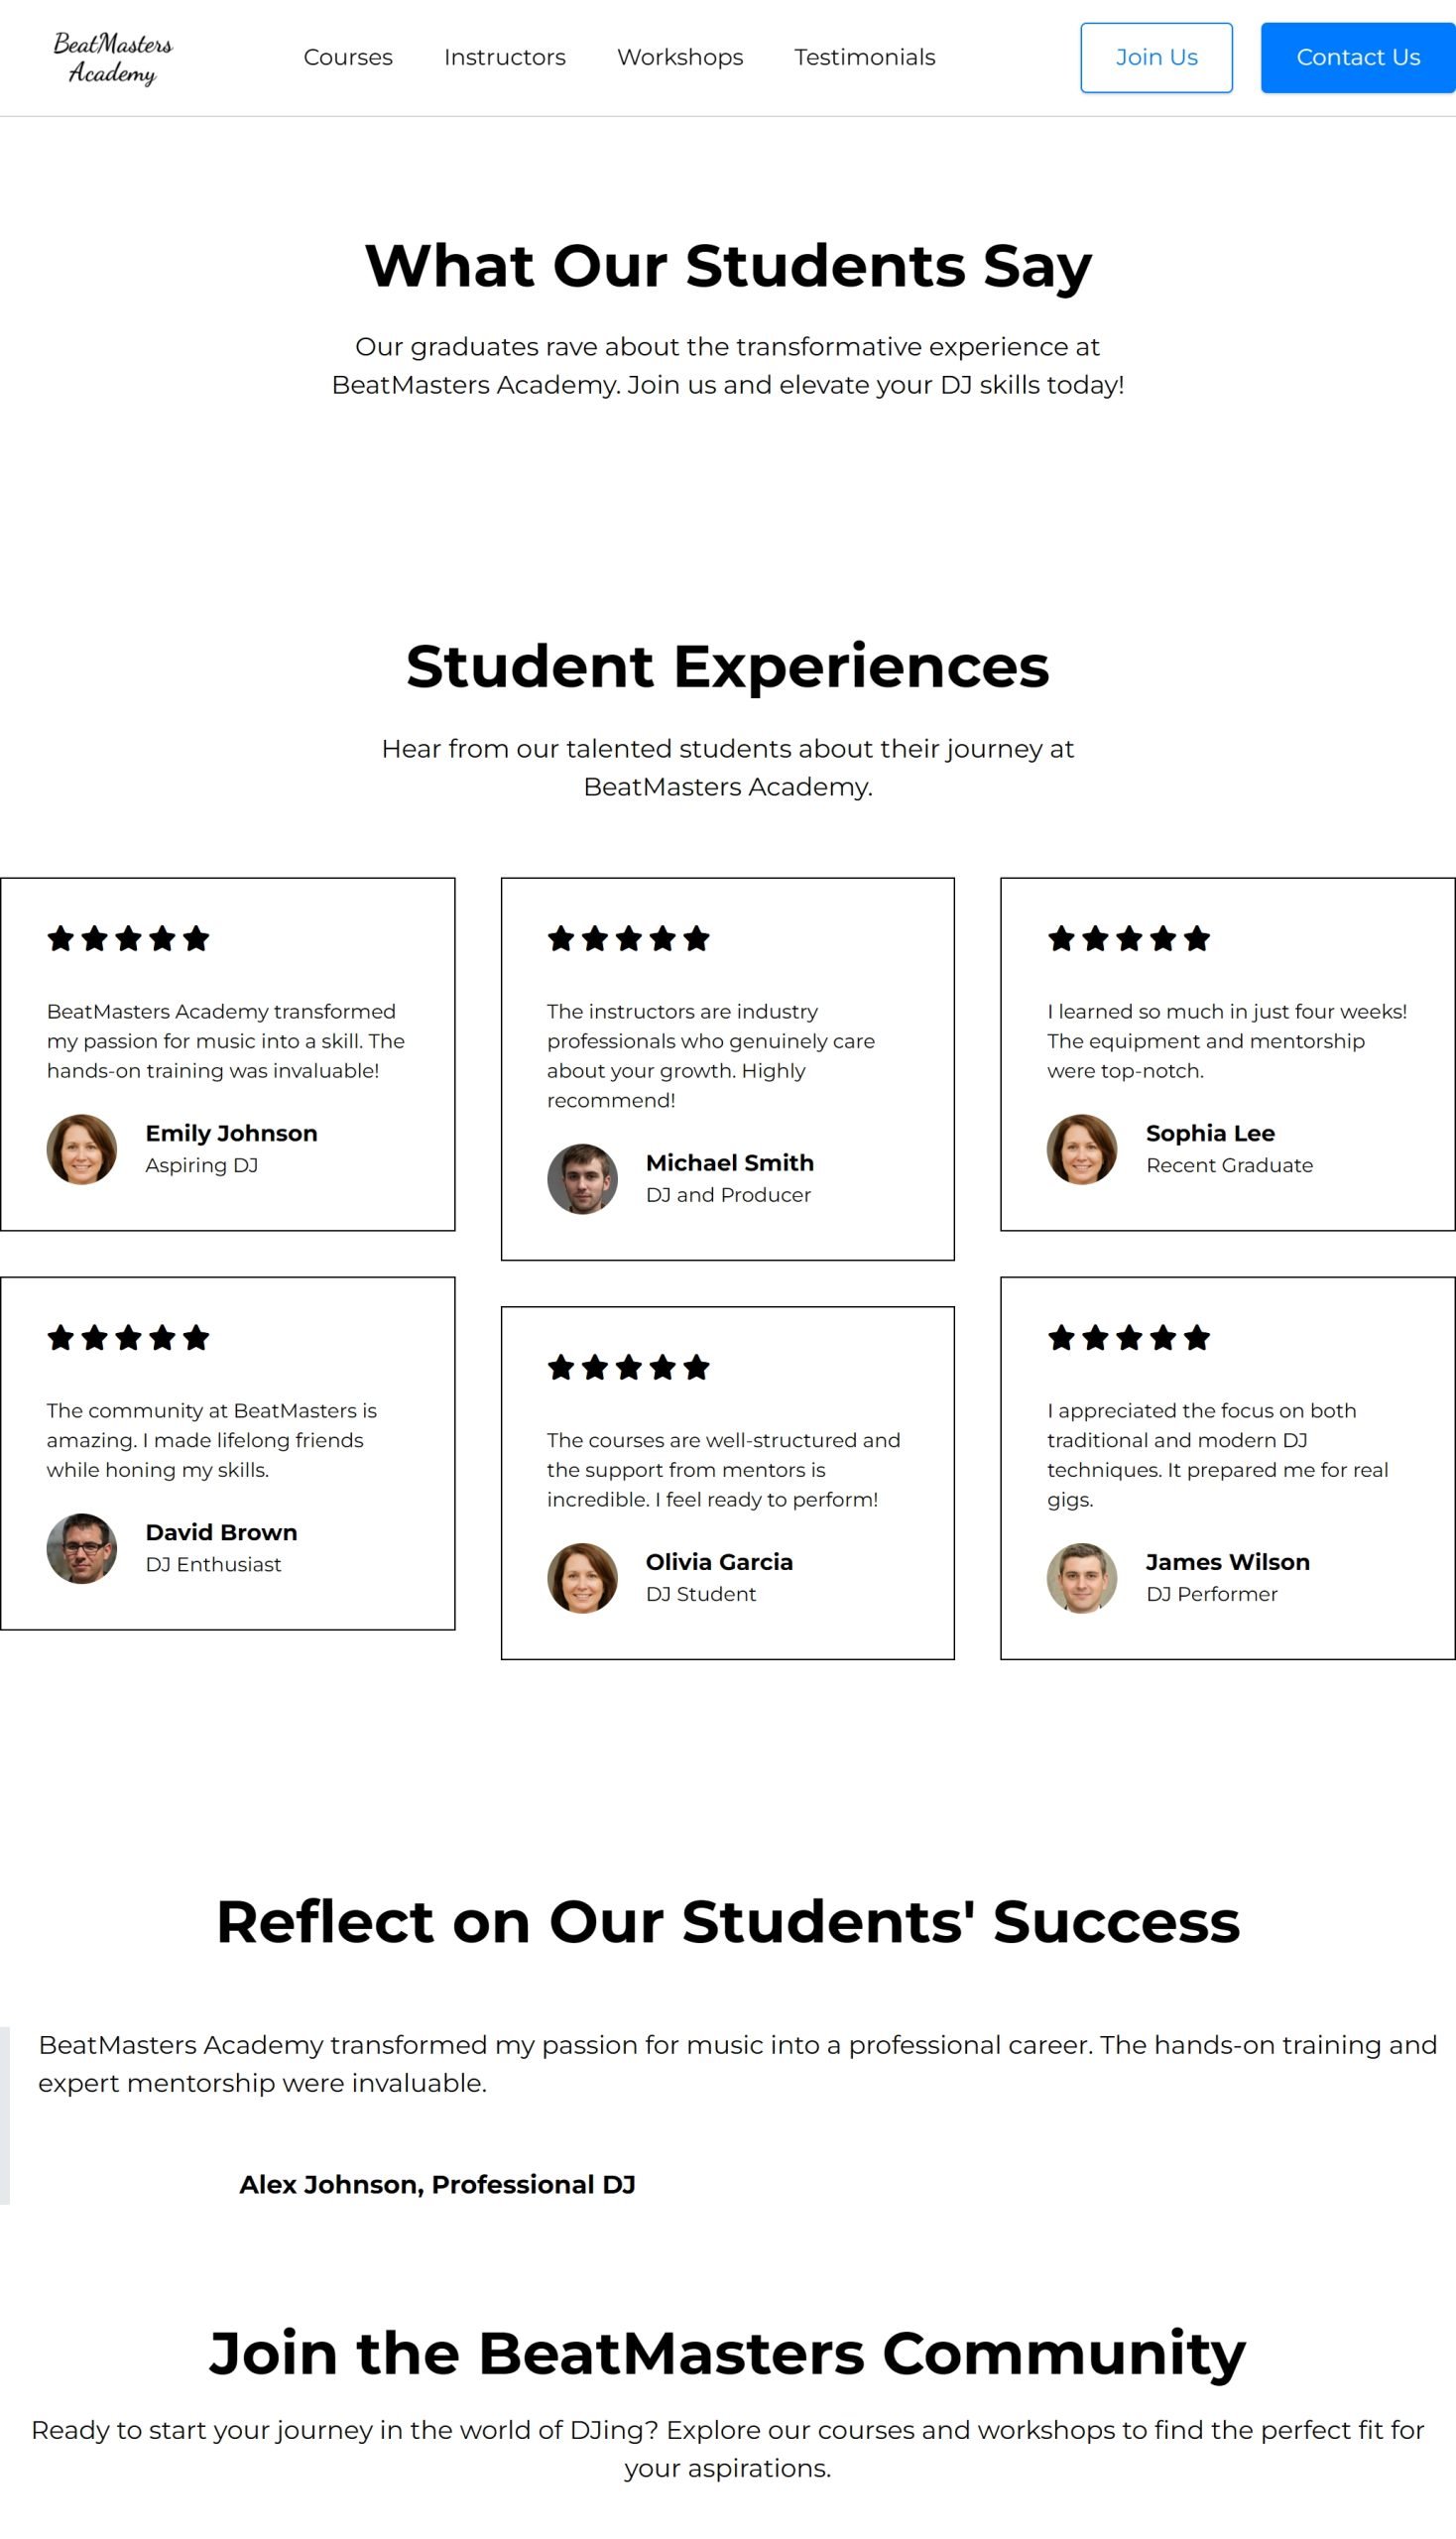Click the Alex Johnson, Professional DJ attribution
This screenshot has width=1456, height=2539.
[437, 2184]
